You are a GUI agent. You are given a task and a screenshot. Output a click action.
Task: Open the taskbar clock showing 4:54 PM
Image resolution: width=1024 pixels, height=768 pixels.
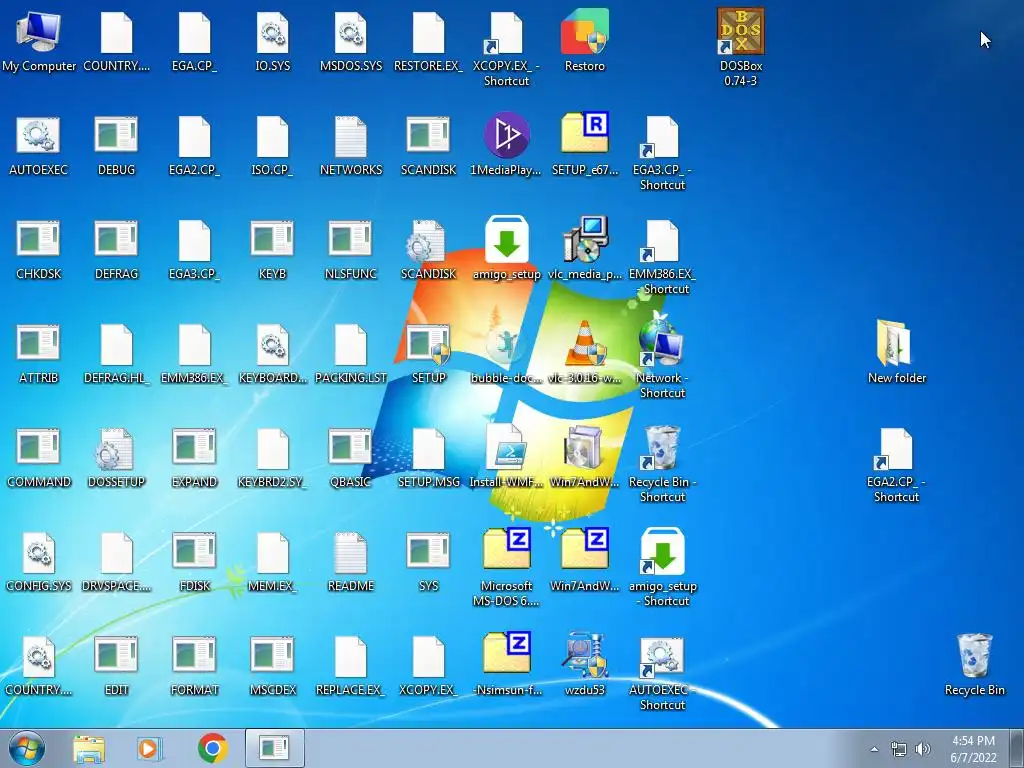pyautogui.click(x=973, y=749)
